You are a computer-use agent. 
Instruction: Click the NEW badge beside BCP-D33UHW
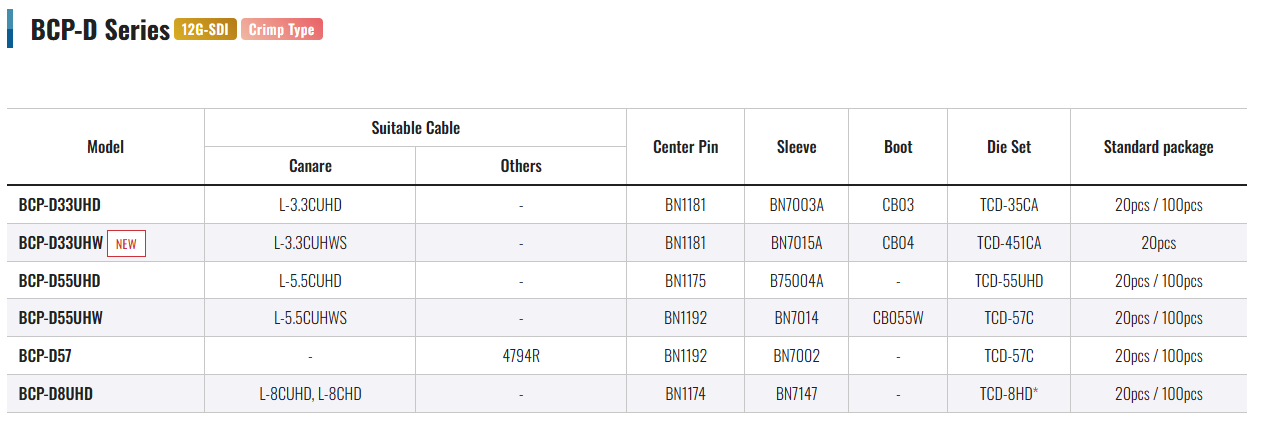pyautogui.click(x=126, y=244)
